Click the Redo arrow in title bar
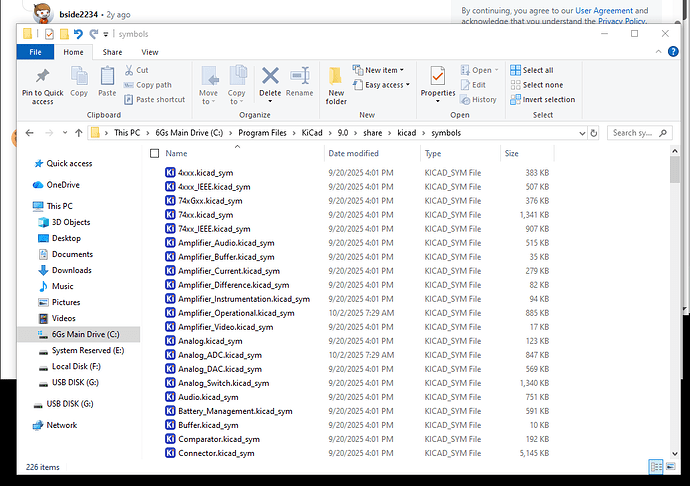 94,34
